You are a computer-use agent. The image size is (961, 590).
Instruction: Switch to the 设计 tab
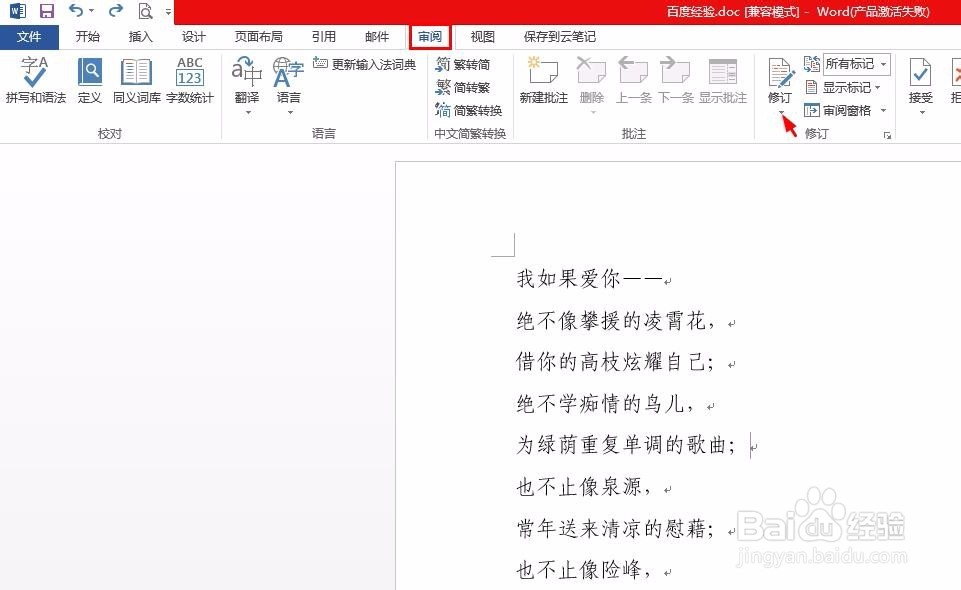[x=194, y=37]
